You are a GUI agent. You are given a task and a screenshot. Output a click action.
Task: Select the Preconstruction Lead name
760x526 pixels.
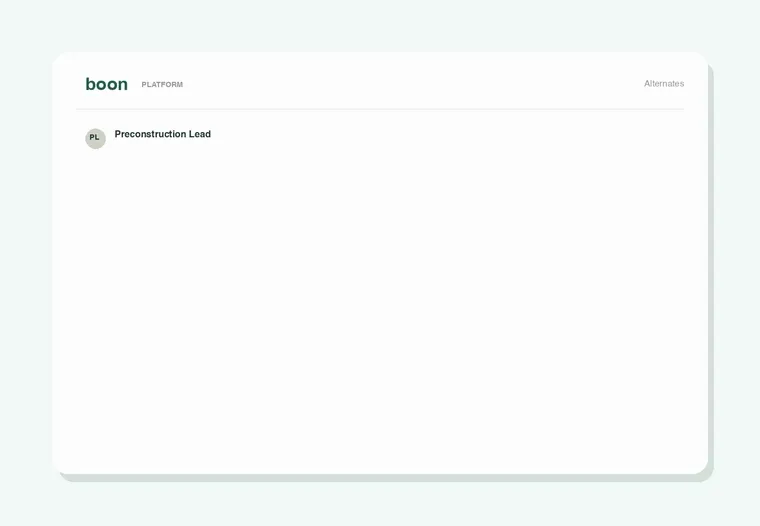click(x=162, y=134)
